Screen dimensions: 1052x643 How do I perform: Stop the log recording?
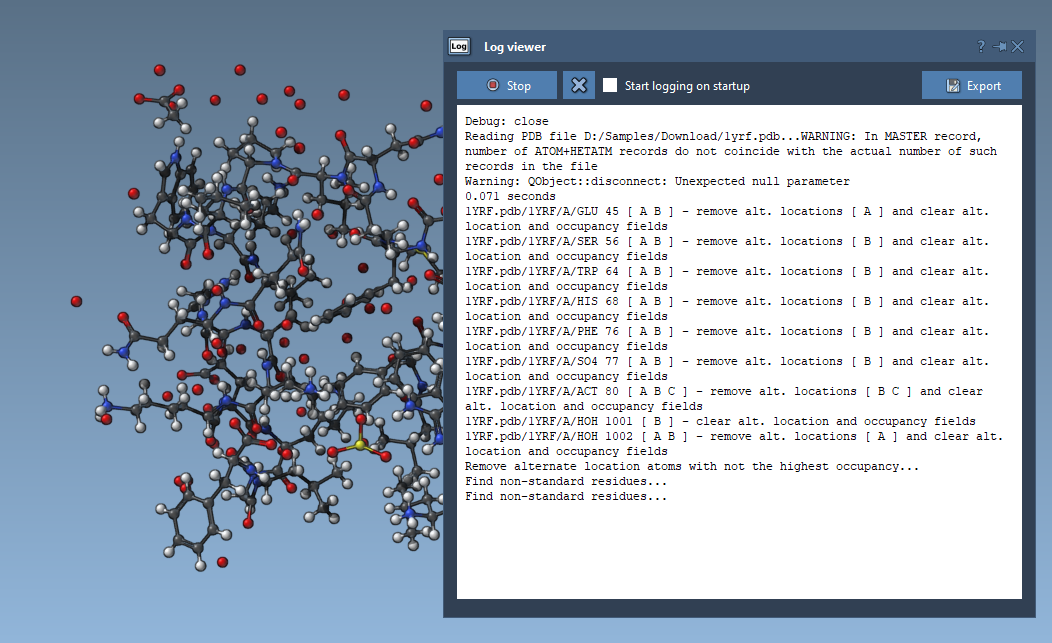click(507, 86)
